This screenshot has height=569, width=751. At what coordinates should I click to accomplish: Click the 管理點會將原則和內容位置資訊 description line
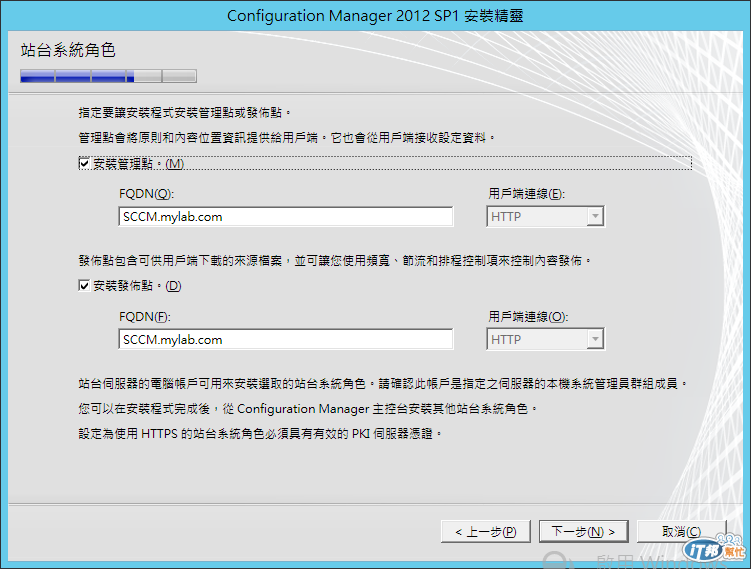pyautogui.click(x=286, y=138)
